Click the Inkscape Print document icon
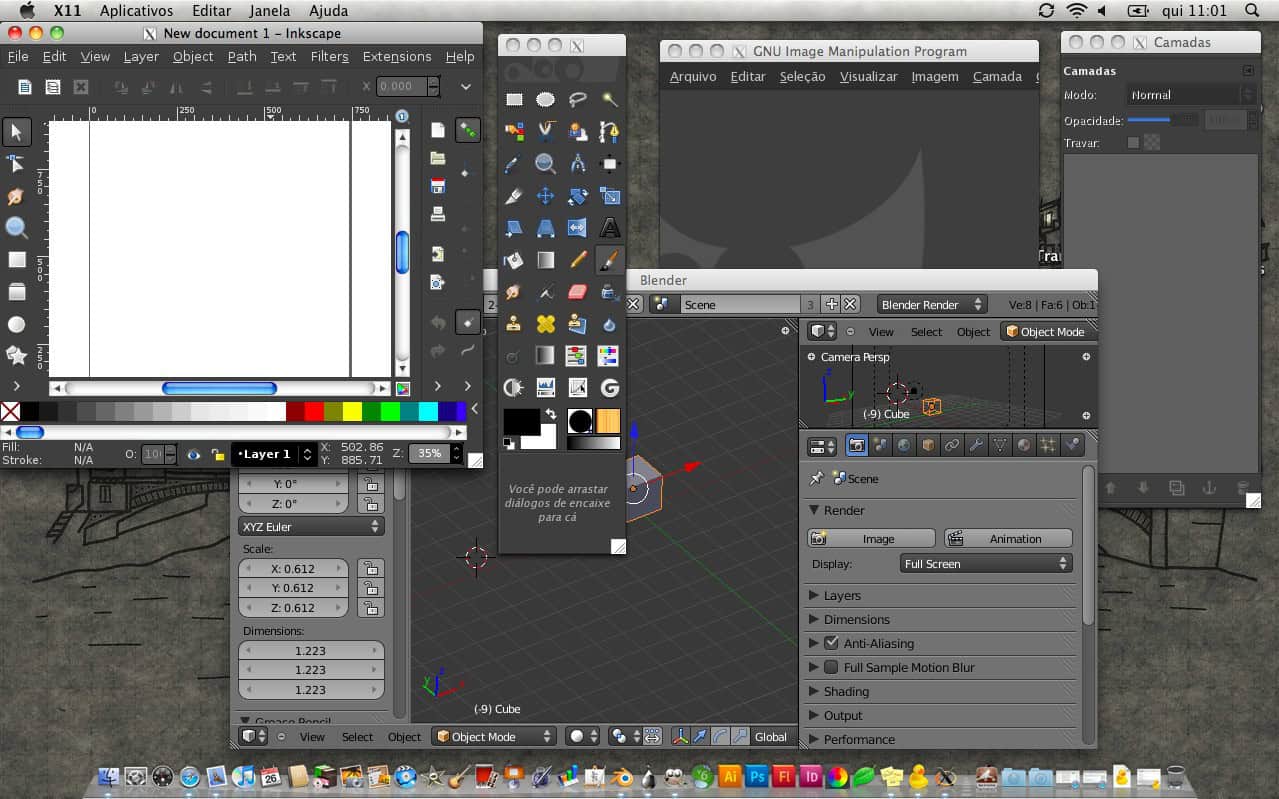Viewport: 1279px width, 799px height. pyautogui.click(x=438, y=214)
